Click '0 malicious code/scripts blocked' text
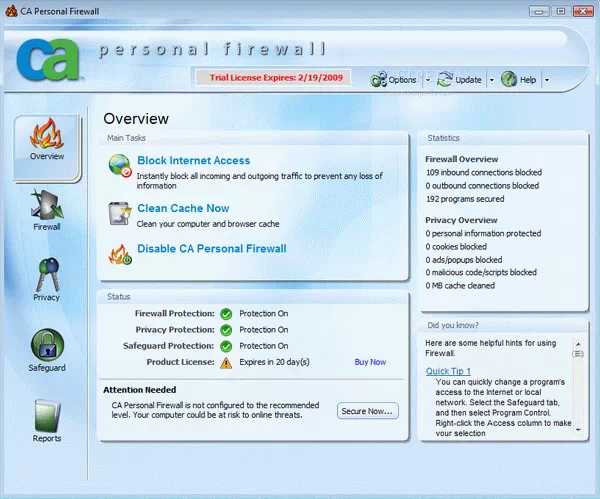Image resolution: width=600 pixels, height=499 pixels. (481, 272)
